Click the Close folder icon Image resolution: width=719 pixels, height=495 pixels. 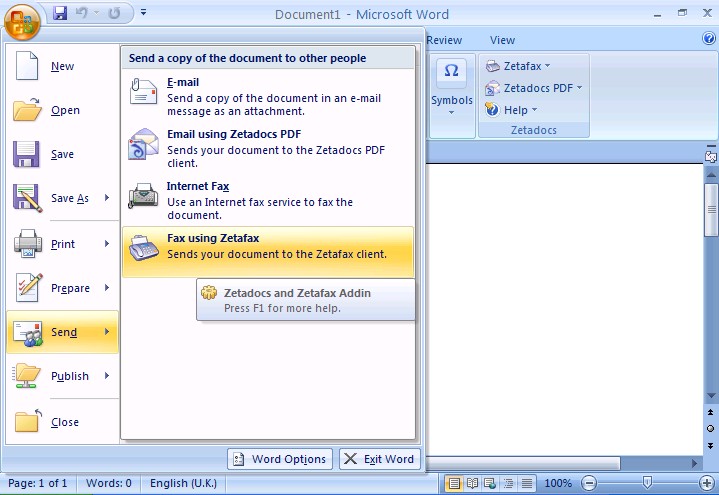coord(28,421)
